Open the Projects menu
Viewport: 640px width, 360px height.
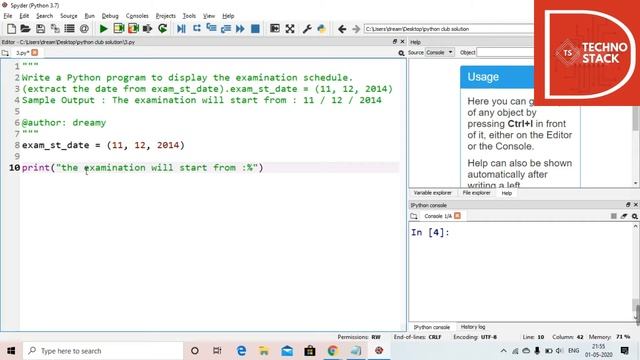coord(166,16)
